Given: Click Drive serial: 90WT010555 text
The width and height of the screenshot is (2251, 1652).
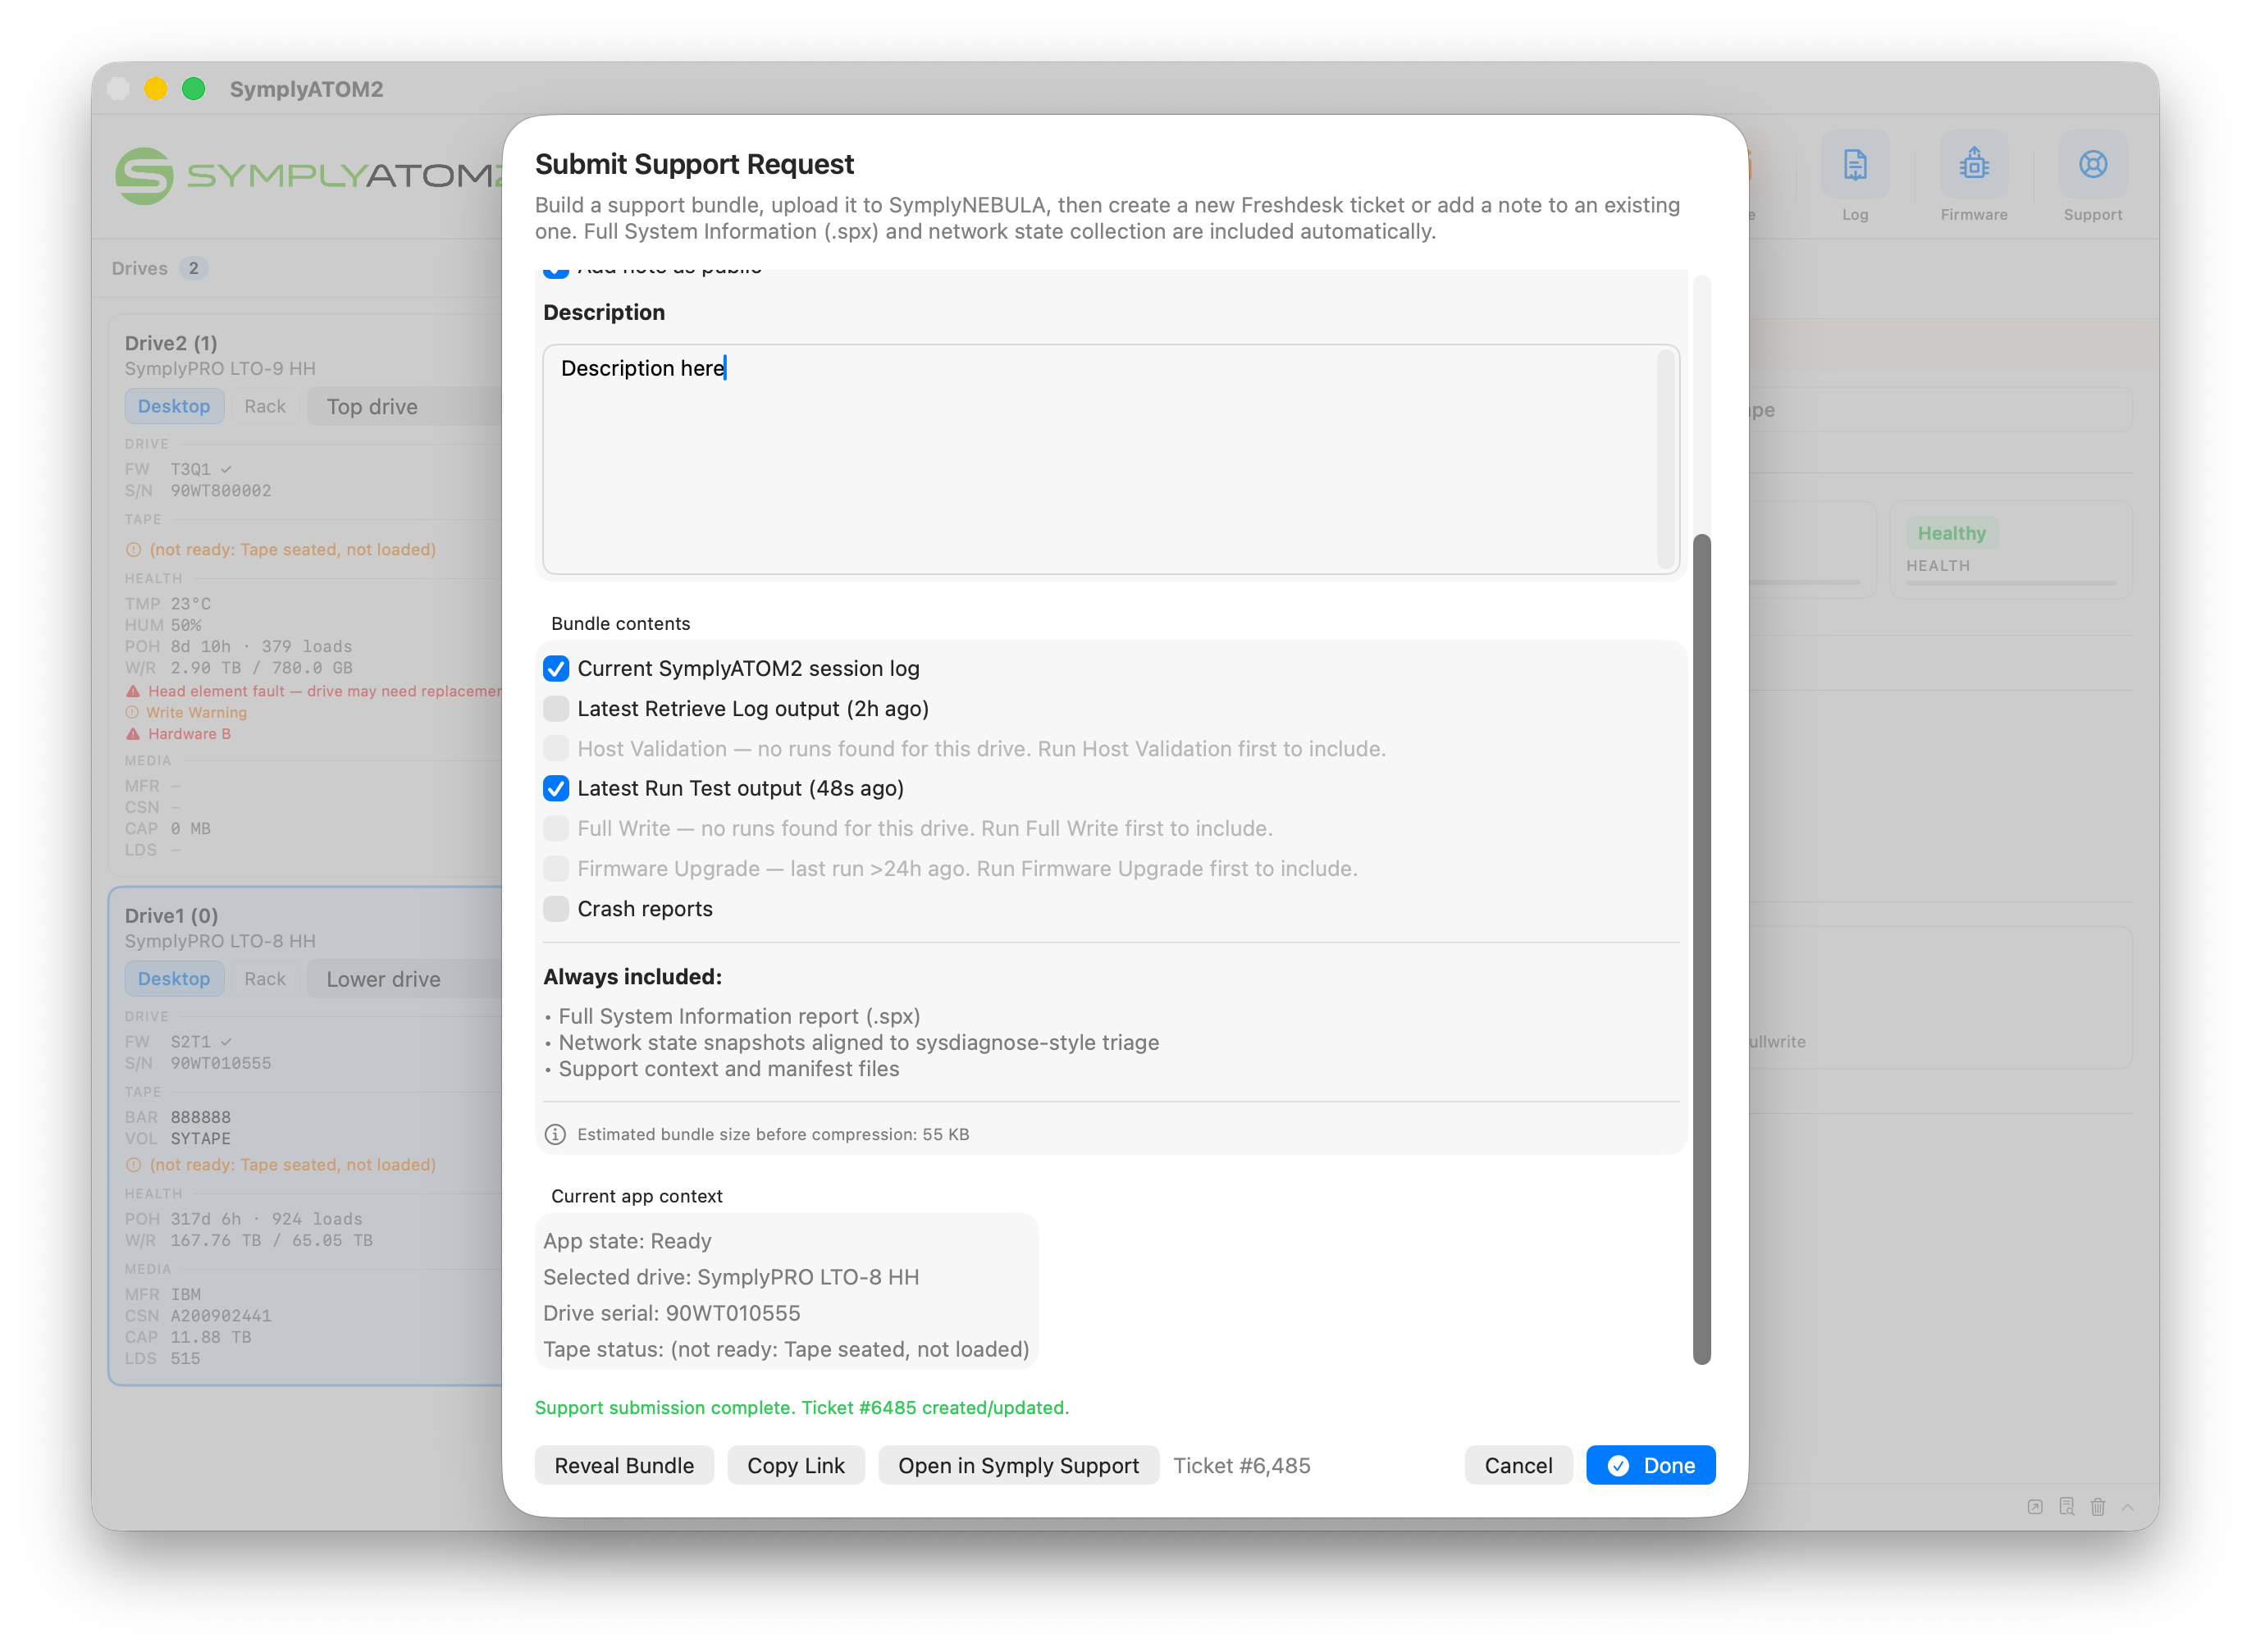Looking at the screenshot, I should tap(672, 1313).
